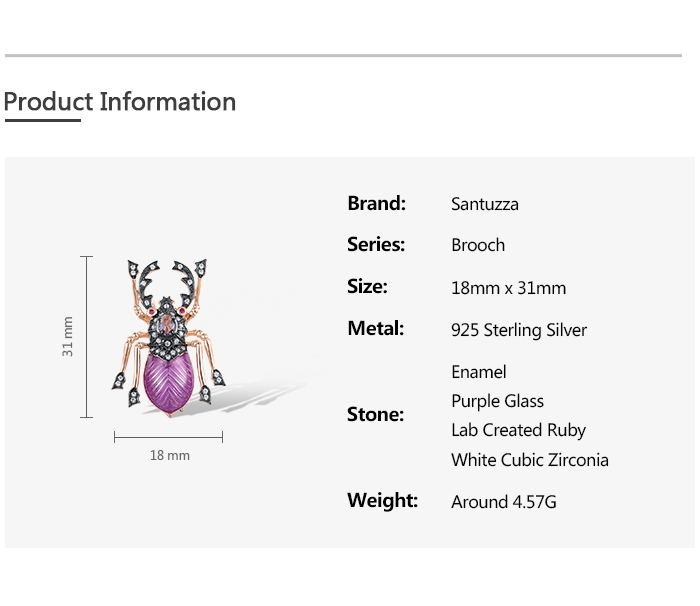Click the Brand: label
This screenshot has width=700, height=606.
(x=376, y=203)
